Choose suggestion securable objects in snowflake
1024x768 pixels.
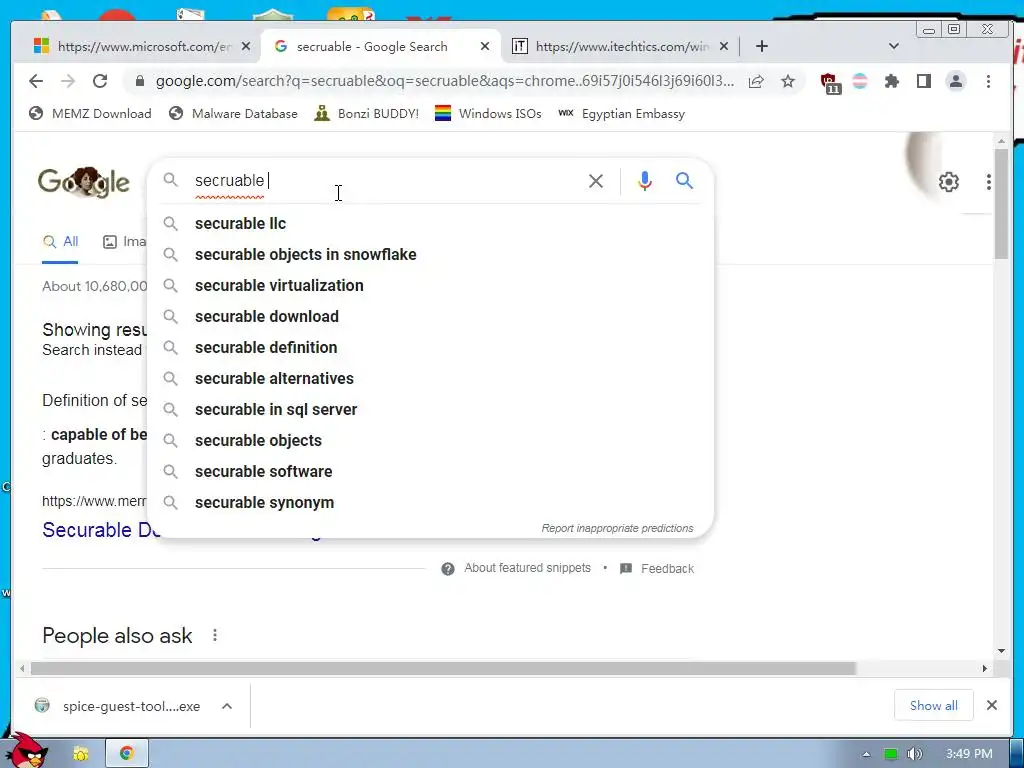(431, 255)
